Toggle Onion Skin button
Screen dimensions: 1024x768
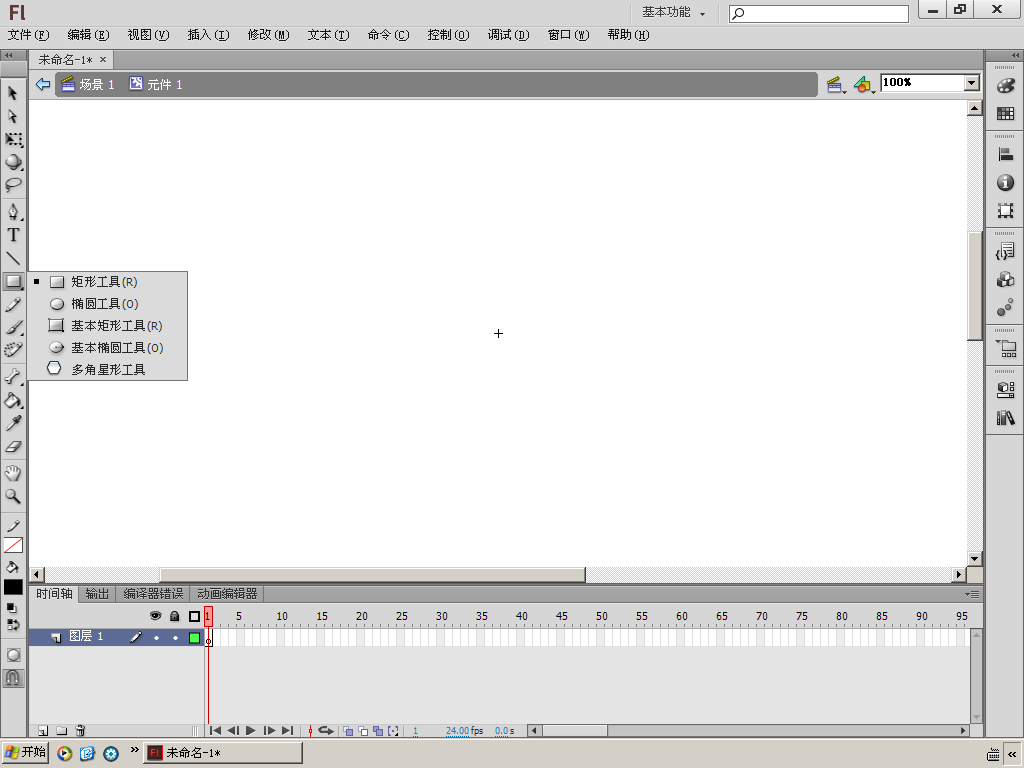click(348, 731)
